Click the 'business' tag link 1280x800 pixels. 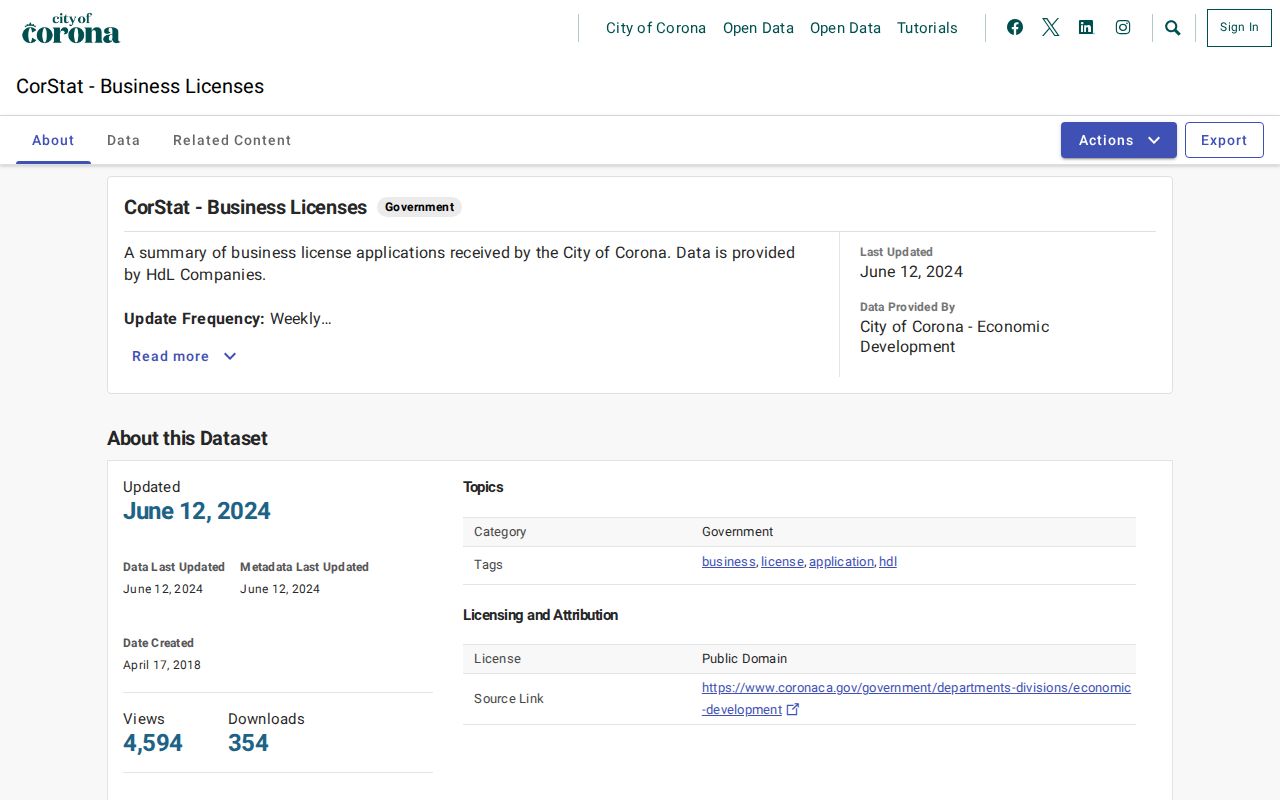click(x=728, y=562)
